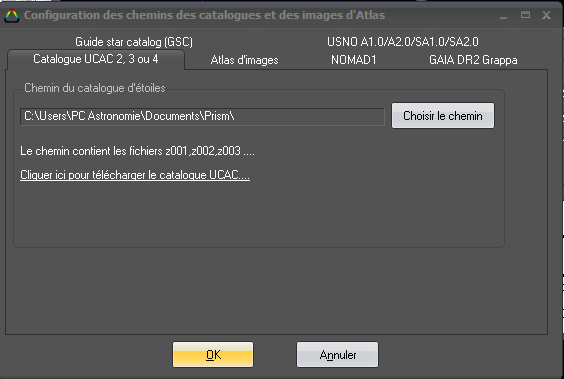This screenshot has width=564, height=379.
Task: Minimize the Atlas configuration window
Action: [503, 17]
